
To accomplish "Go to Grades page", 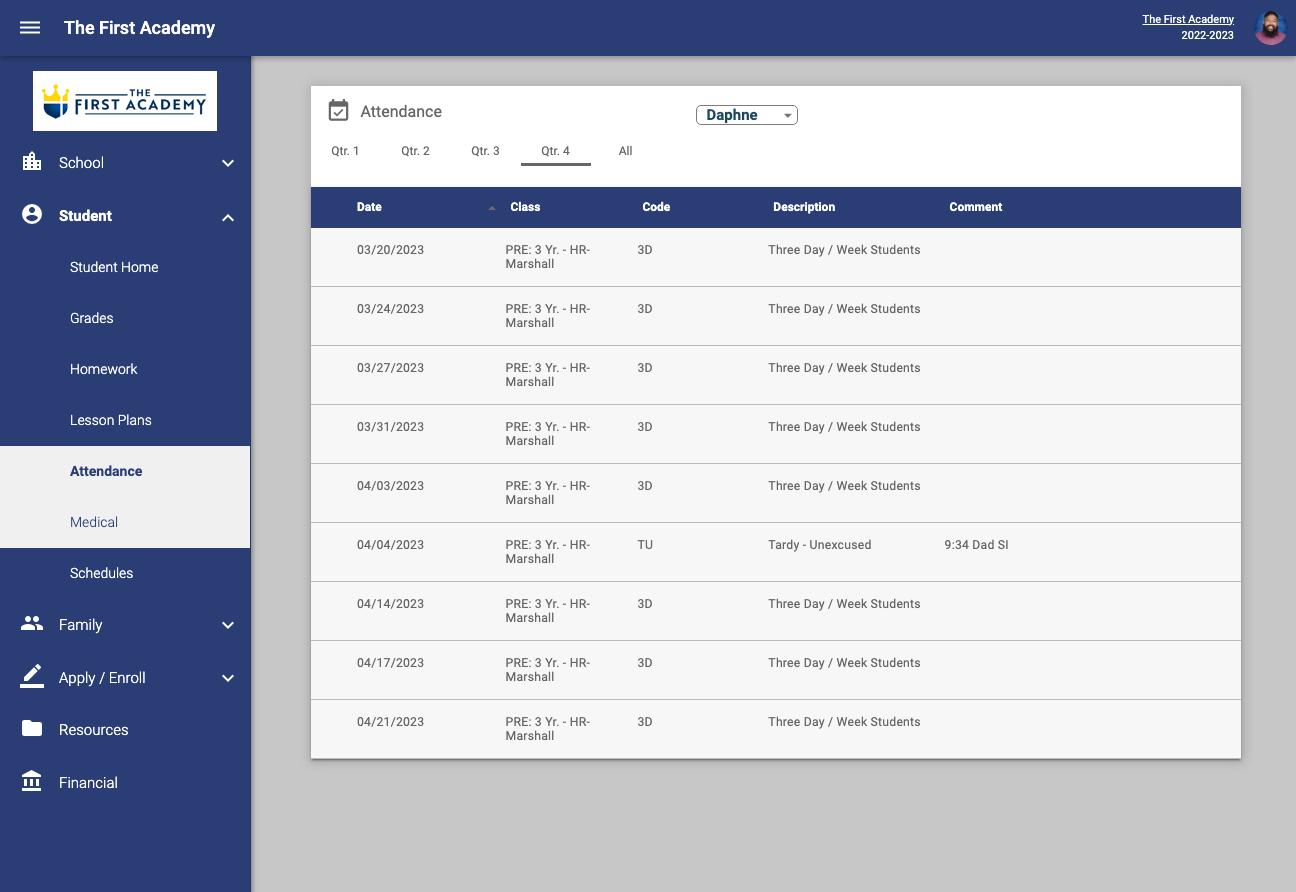I will [x=92, y=318].
